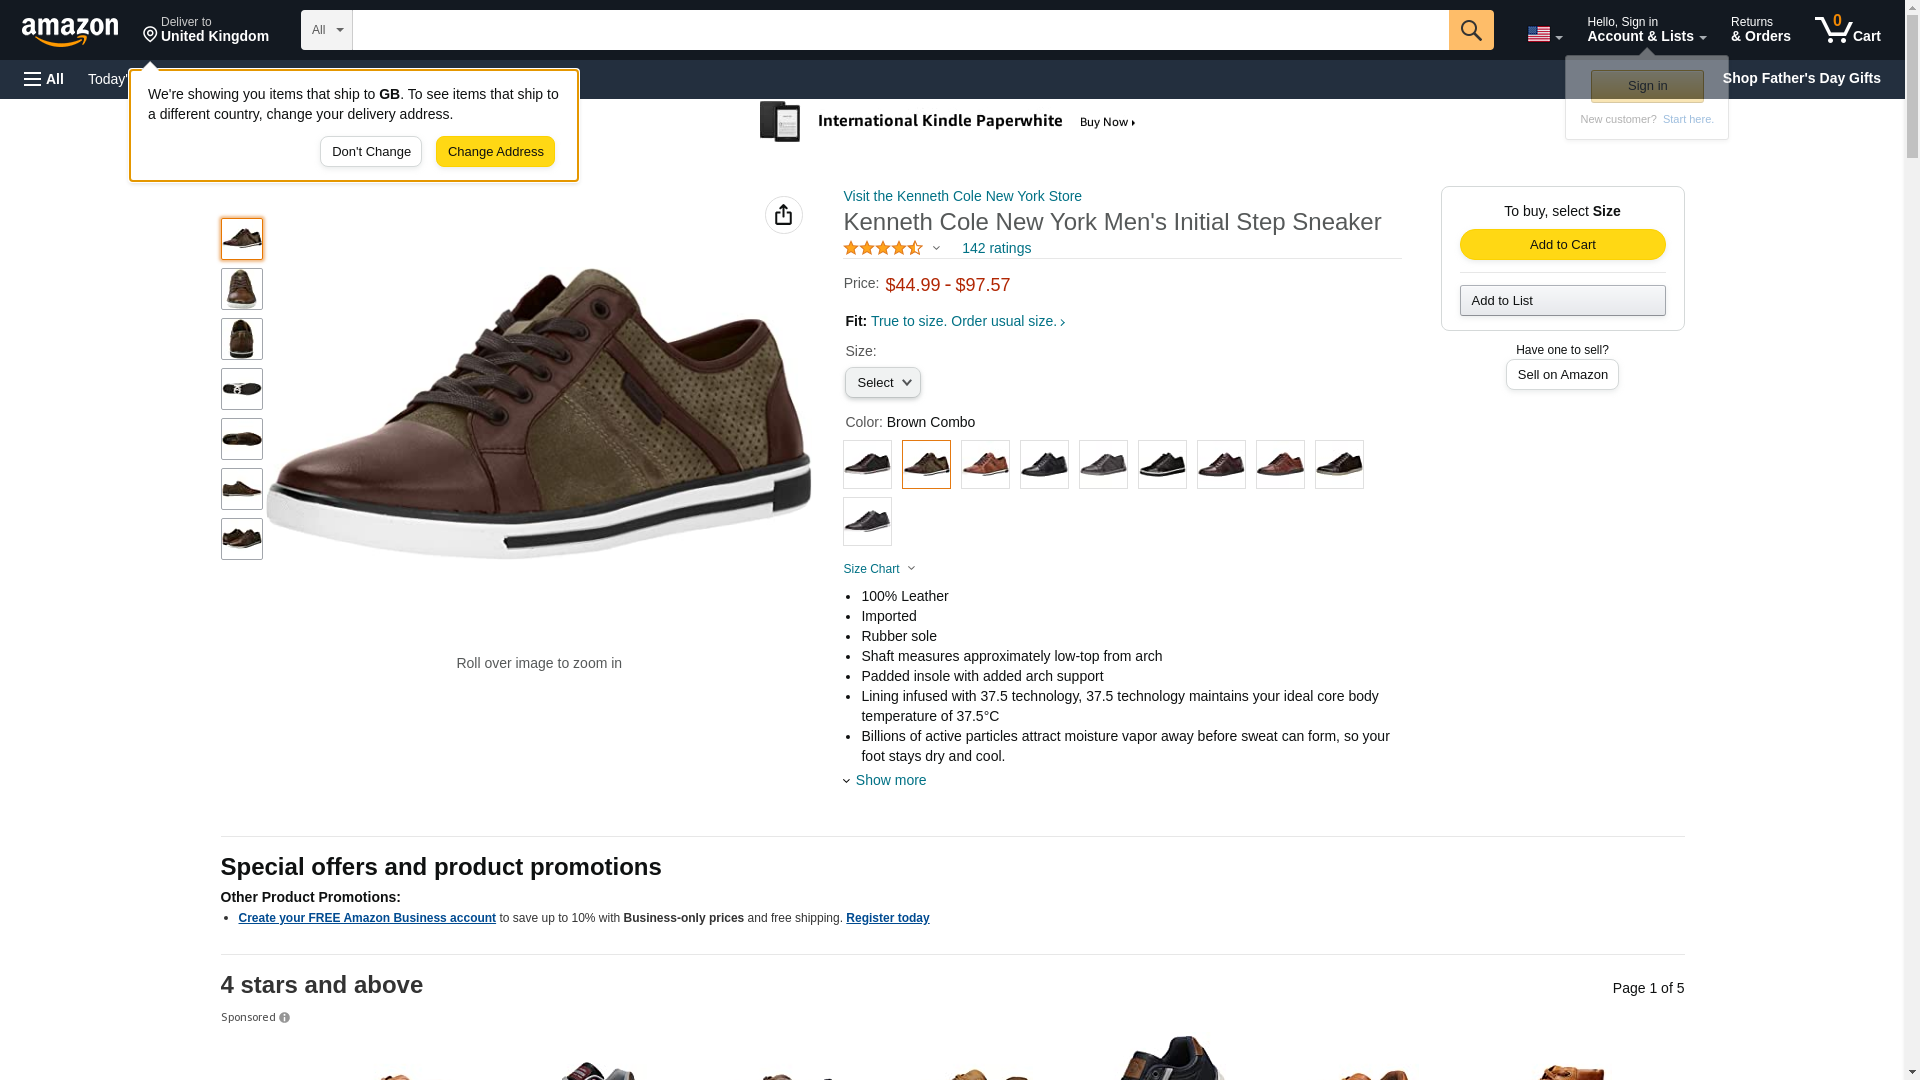This screenshot has height=1080, width=1920.
Task: Click into the search text field
Action: point(900,30)
